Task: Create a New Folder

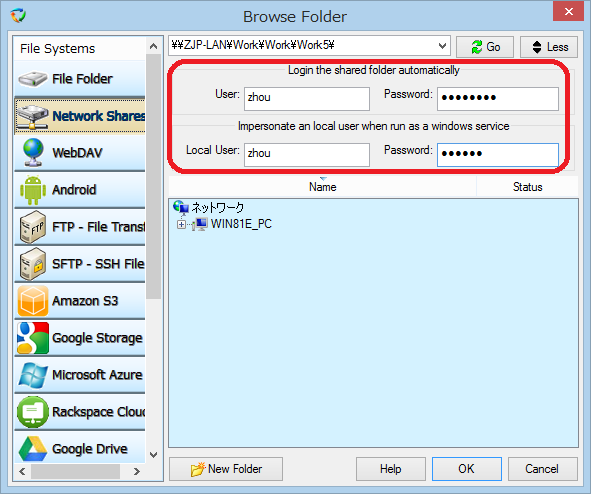Action: pos(226,469)
